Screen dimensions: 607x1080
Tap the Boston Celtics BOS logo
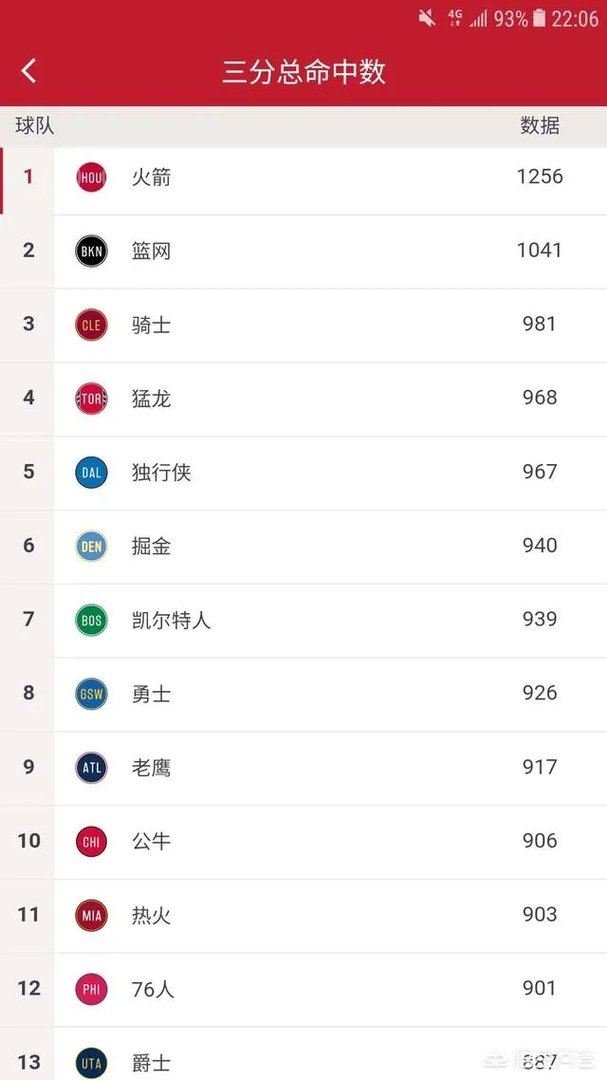[x=91, y=620]
